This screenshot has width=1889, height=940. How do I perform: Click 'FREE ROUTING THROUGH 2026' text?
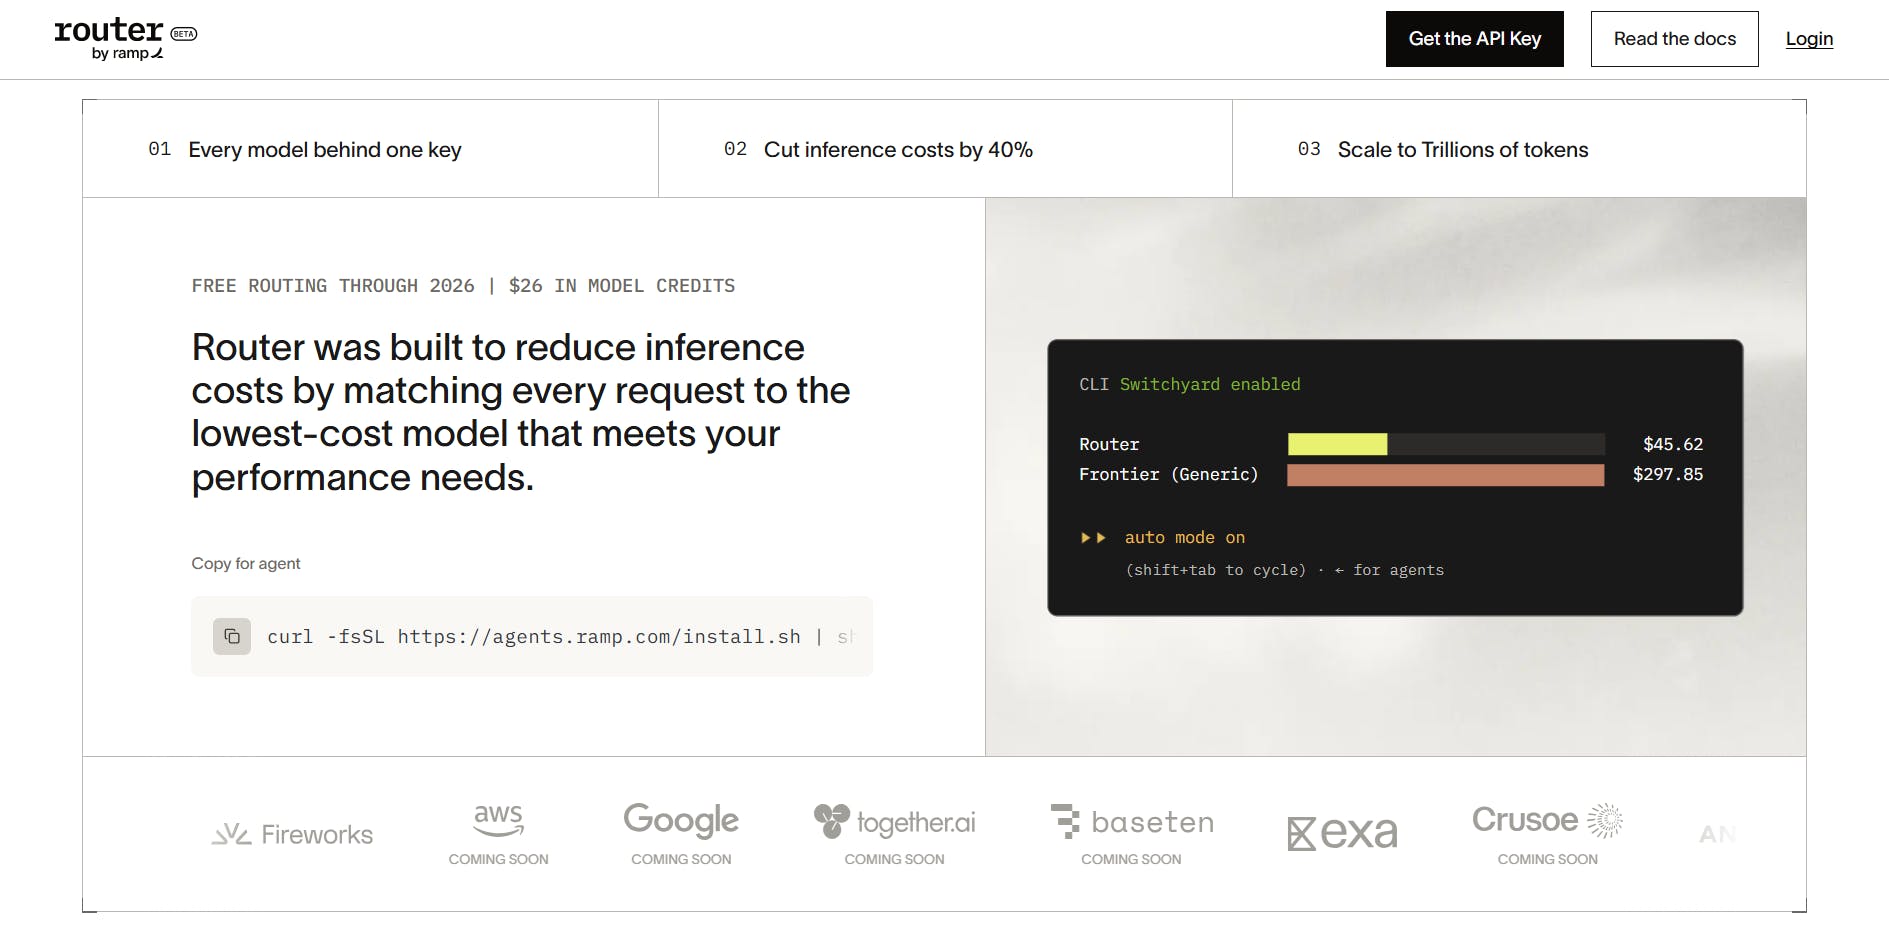[x=333, y=286]
